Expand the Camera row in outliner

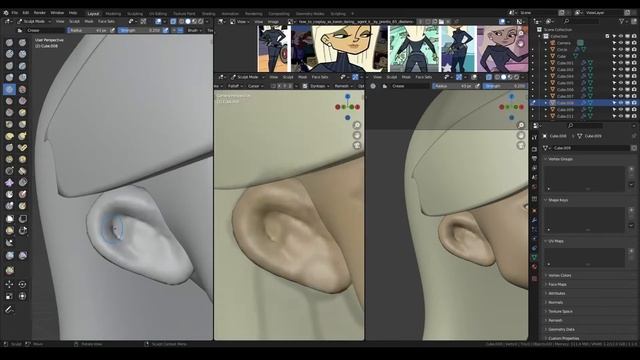click(546, 43)
